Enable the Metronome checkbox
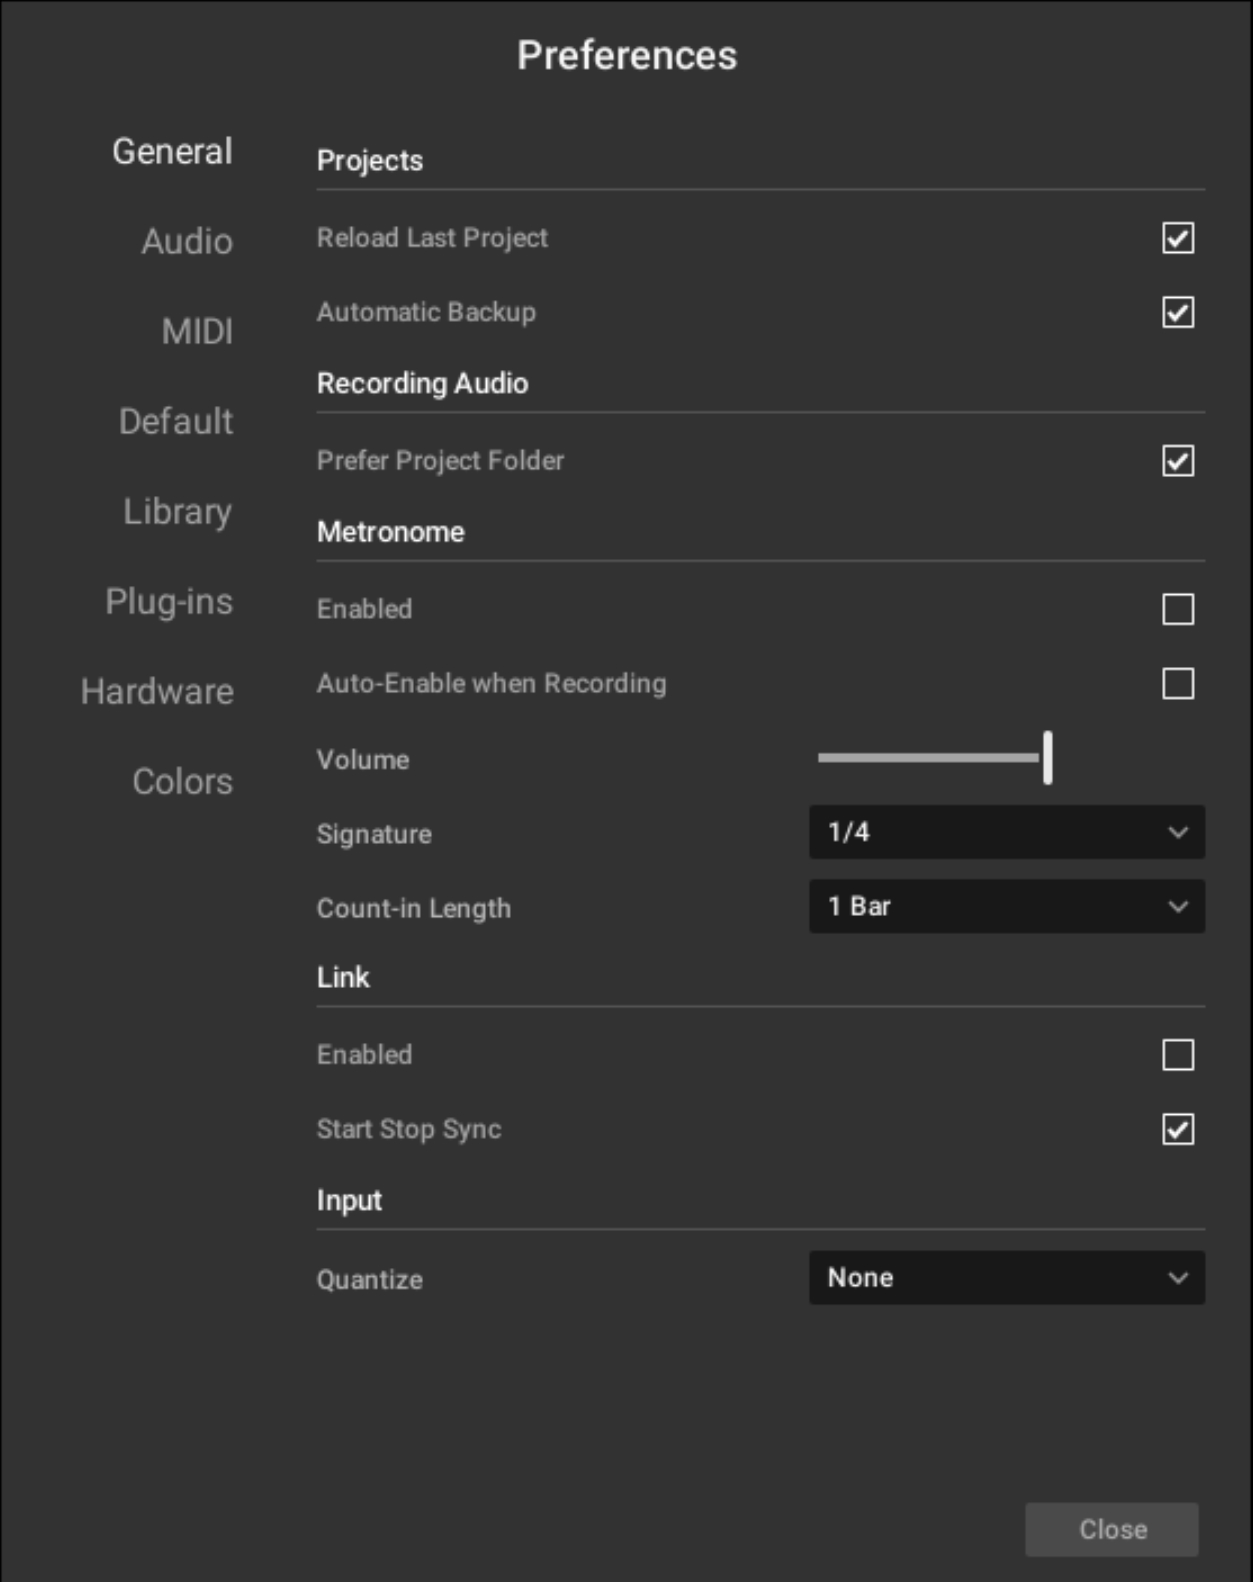This screenshot has width=1253, height=1582. click(x=1177, y=609)
